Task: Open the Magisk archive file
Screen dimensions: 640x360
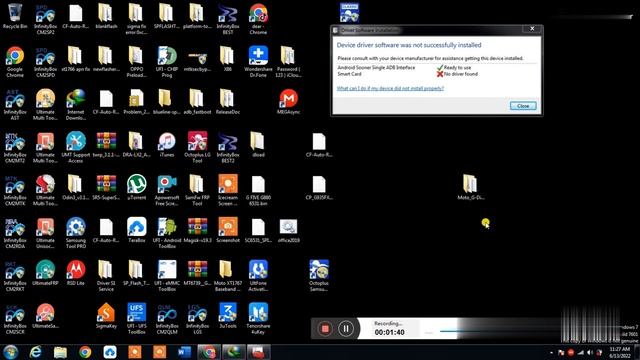Action: tap(197, 230)
